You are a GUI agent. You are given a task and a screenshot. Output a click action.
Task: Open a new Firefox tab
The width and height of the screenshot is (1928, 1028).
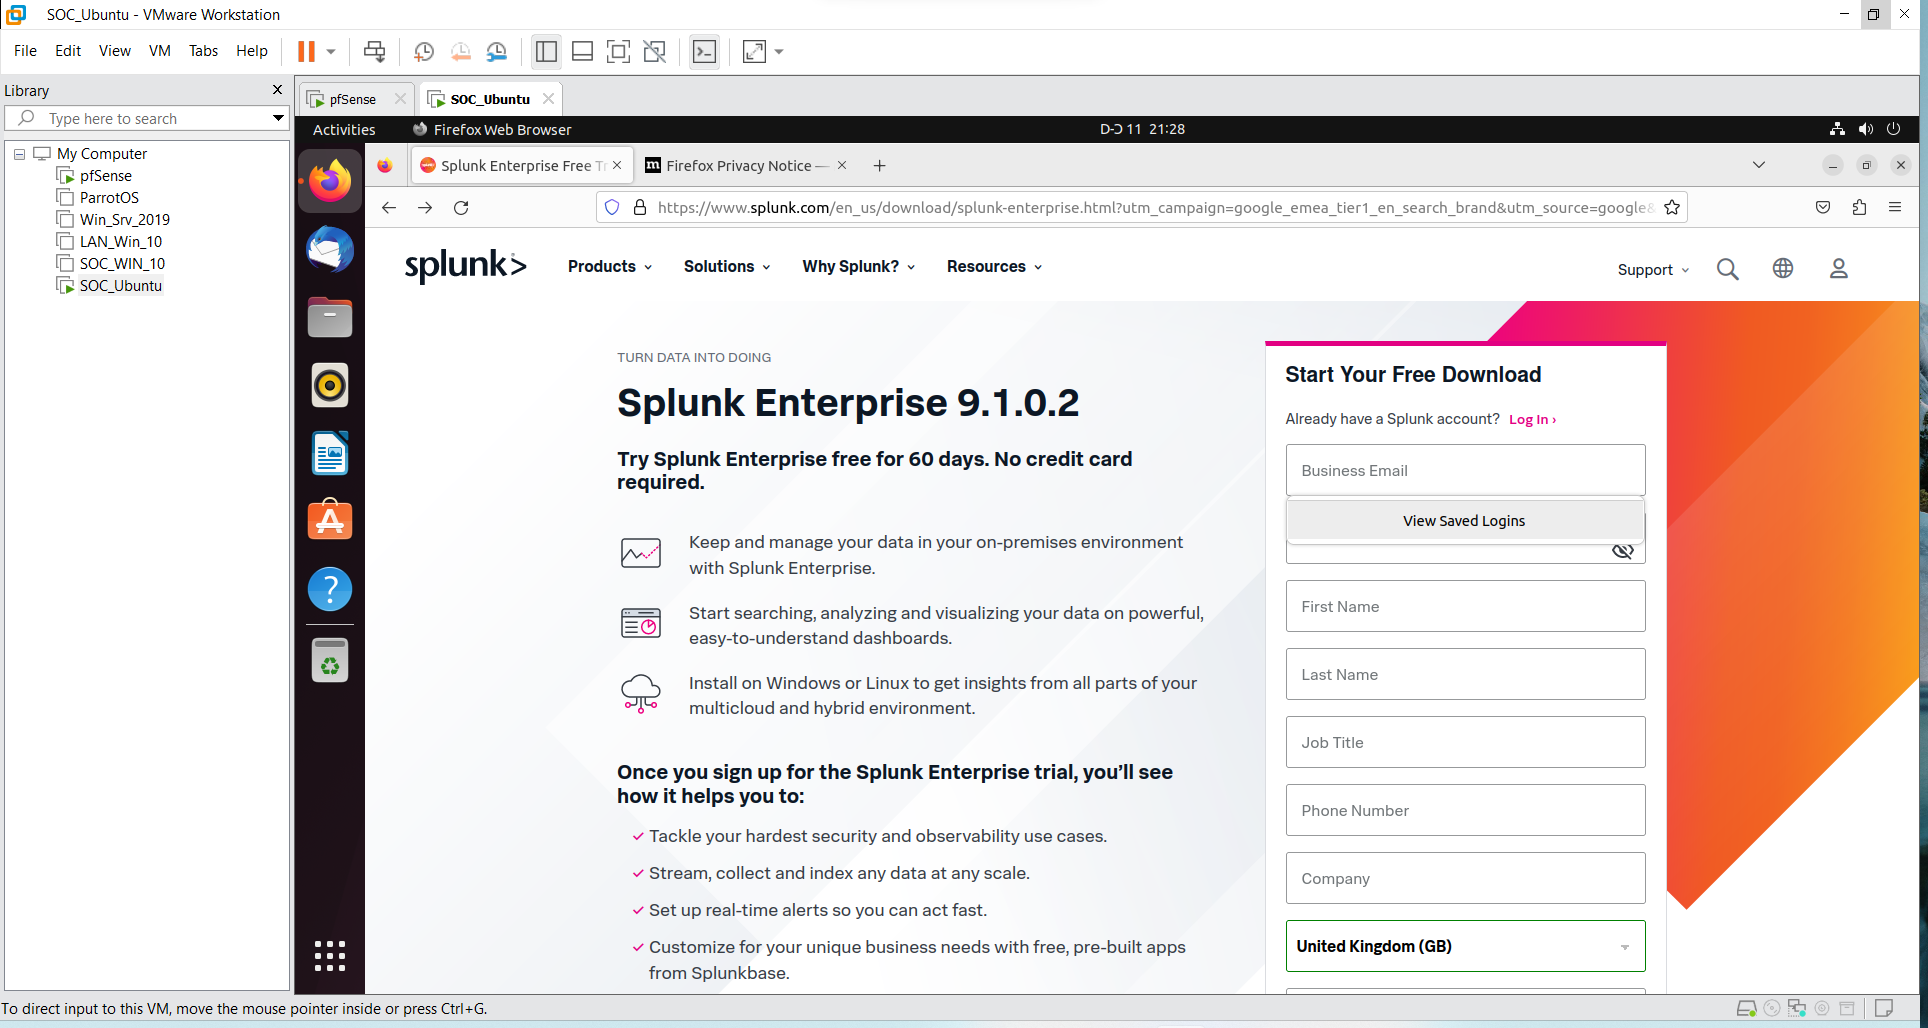click(x=879, y=166)
